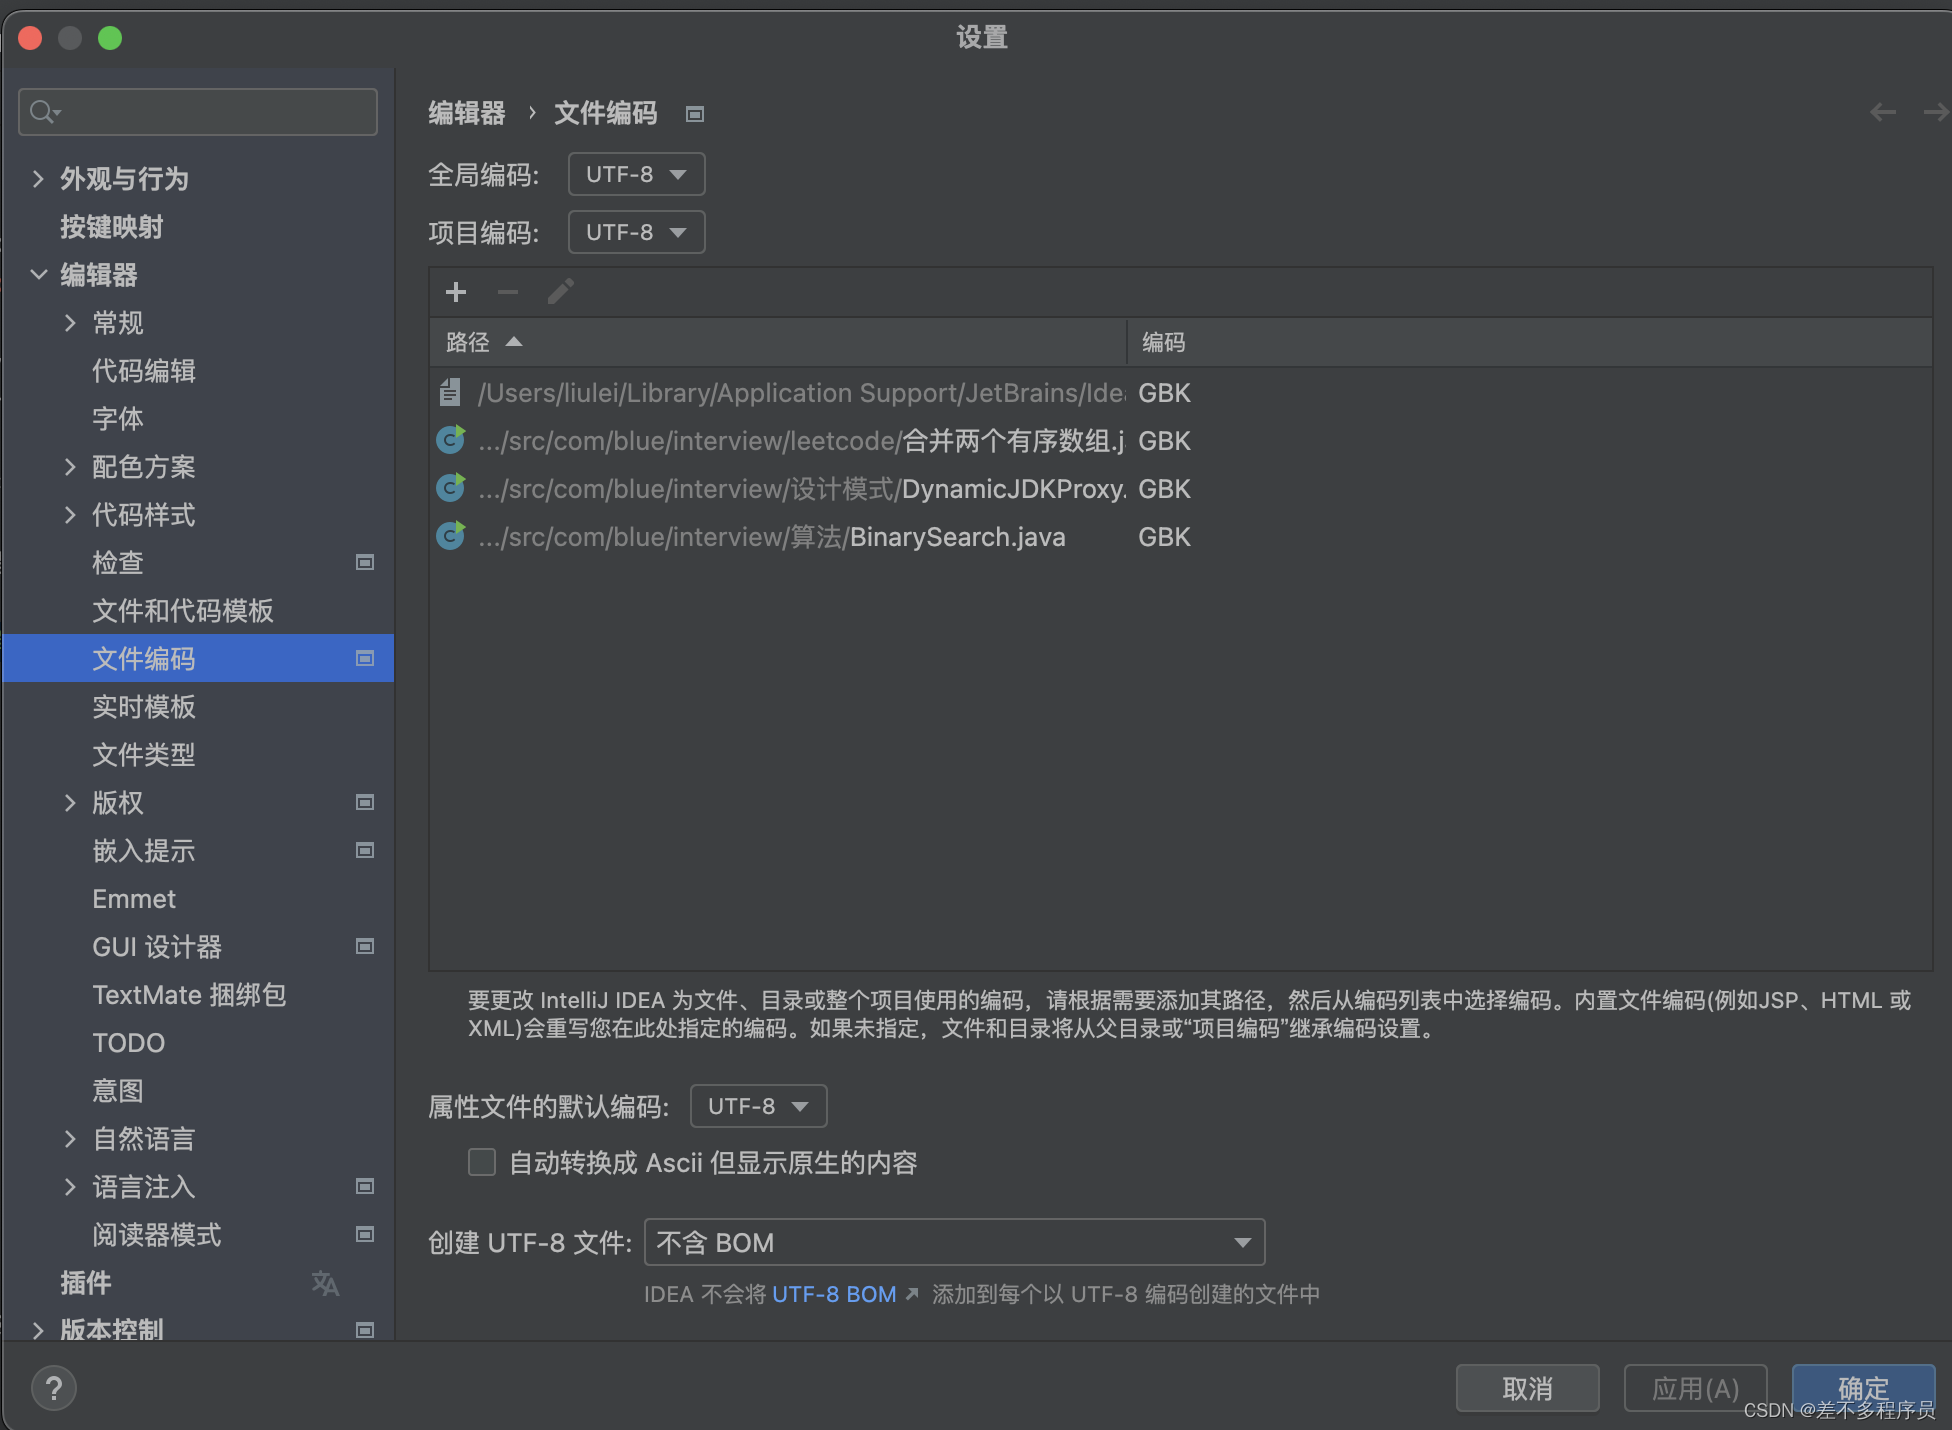
Task: Click the project icon on 阅读器模式 row
Action: (x=365, y=1234)
